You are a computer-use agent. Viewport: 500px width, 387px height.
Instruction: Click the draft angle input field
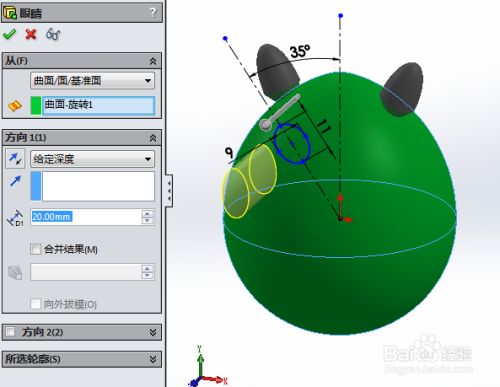coord(86,272)
